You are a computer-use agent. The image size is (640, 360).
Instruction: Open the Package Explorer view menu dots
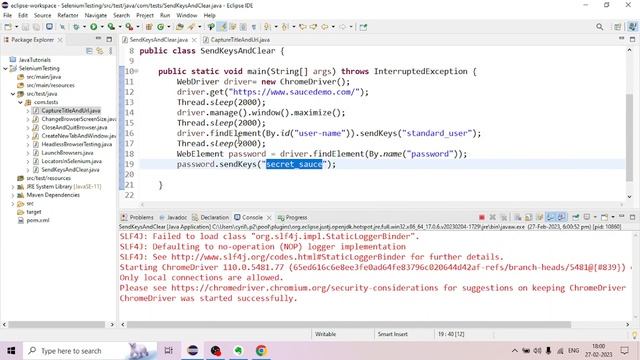[x=110, y=51]
